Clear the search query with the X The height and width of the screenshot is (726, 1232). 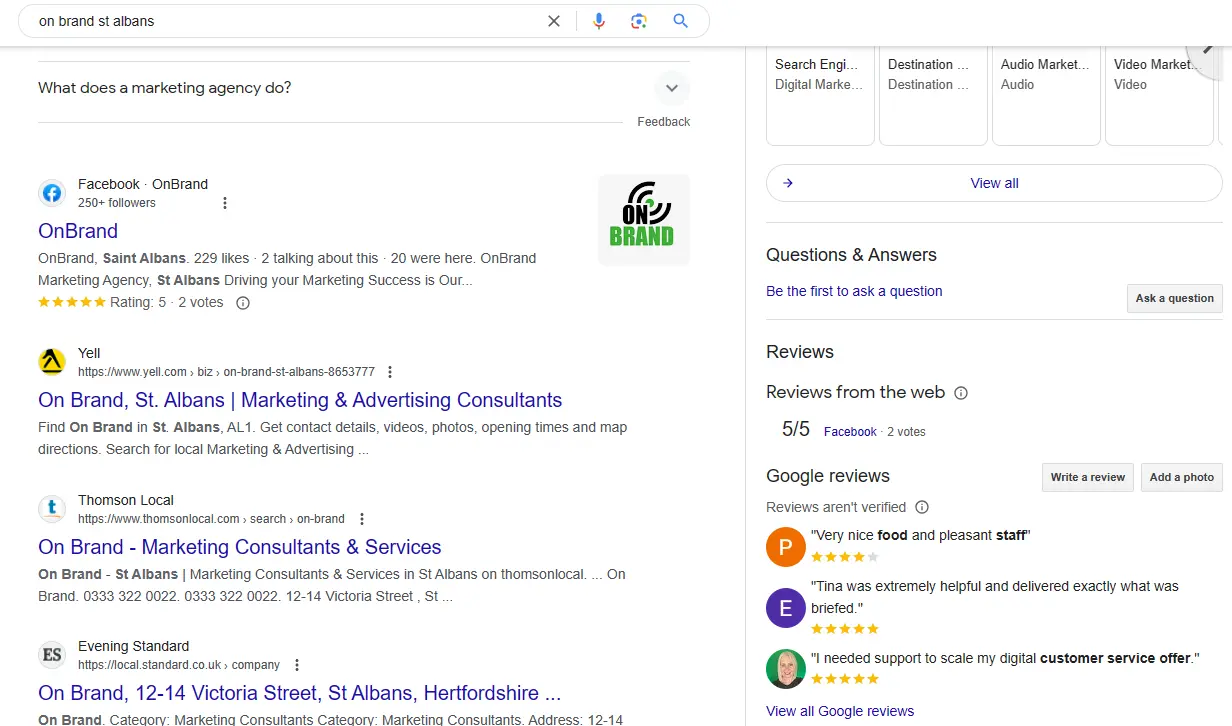click(x=554, y=20)
